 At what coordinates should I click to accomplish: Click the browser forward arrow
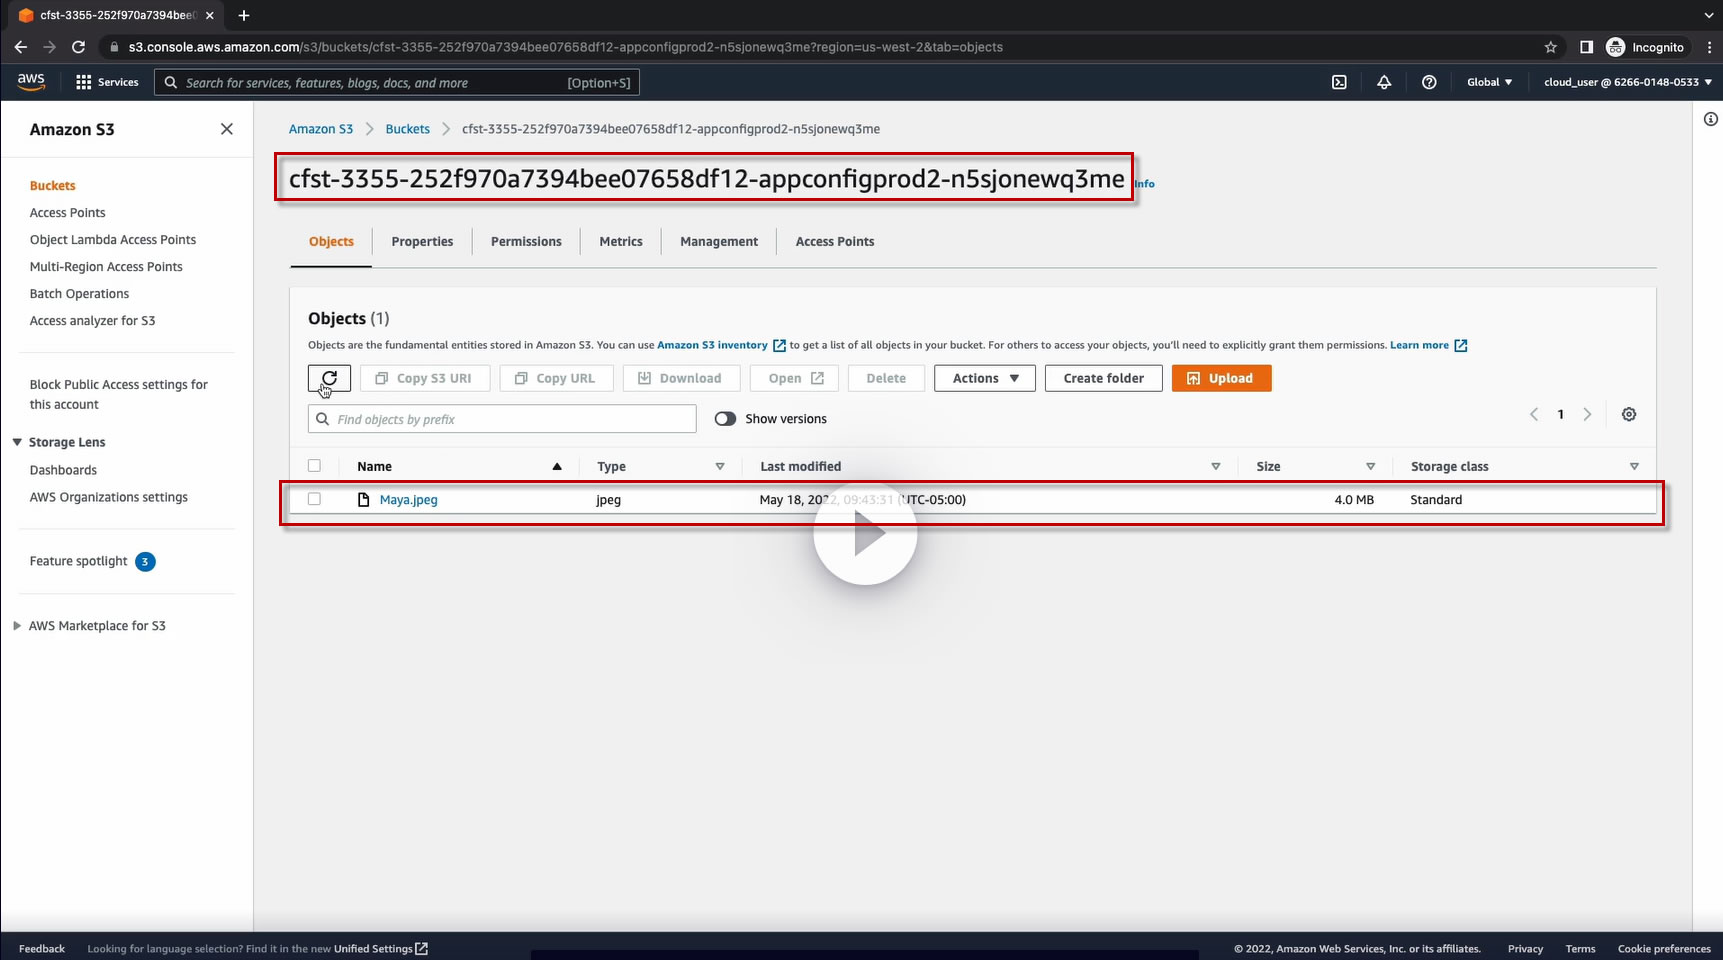[x=50, y=47]
